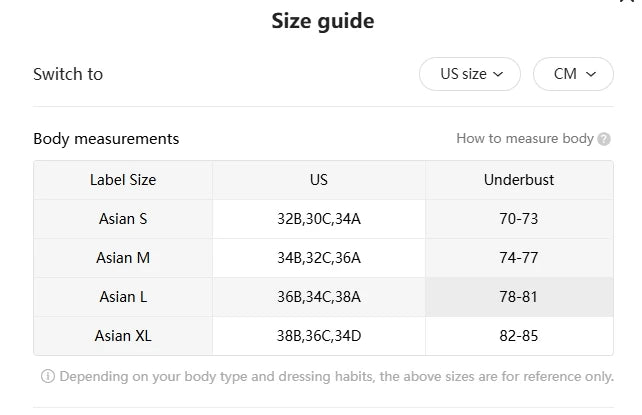Open the US size dropdown
The width and height of the screenshot is (642, 415).
(x=470, y=74)
